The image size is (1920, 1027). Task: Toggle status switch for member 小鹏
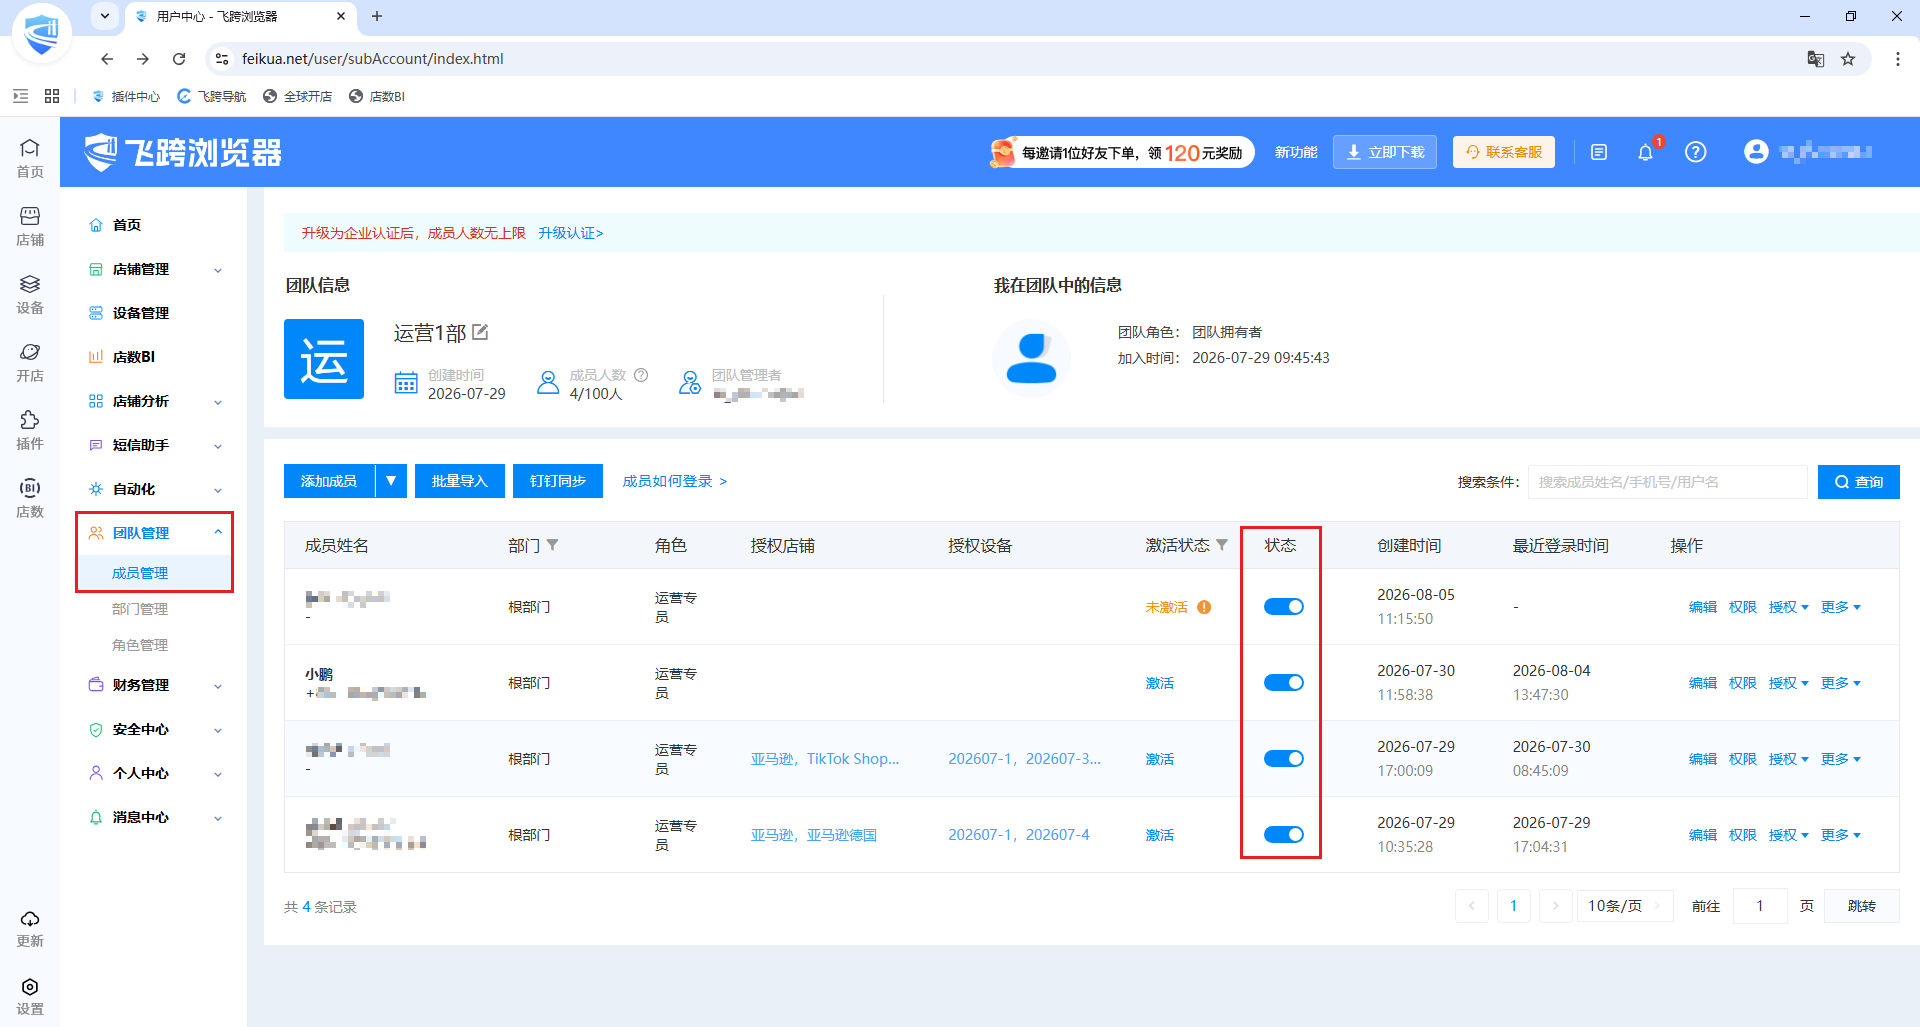point(1284,683)
